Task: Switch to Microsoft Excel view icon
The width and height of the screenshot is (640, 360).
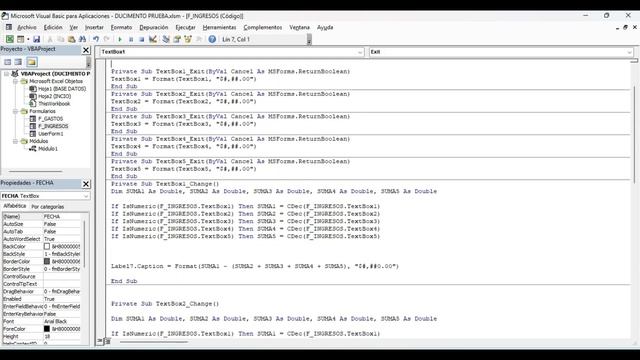Action: (10, 39)
